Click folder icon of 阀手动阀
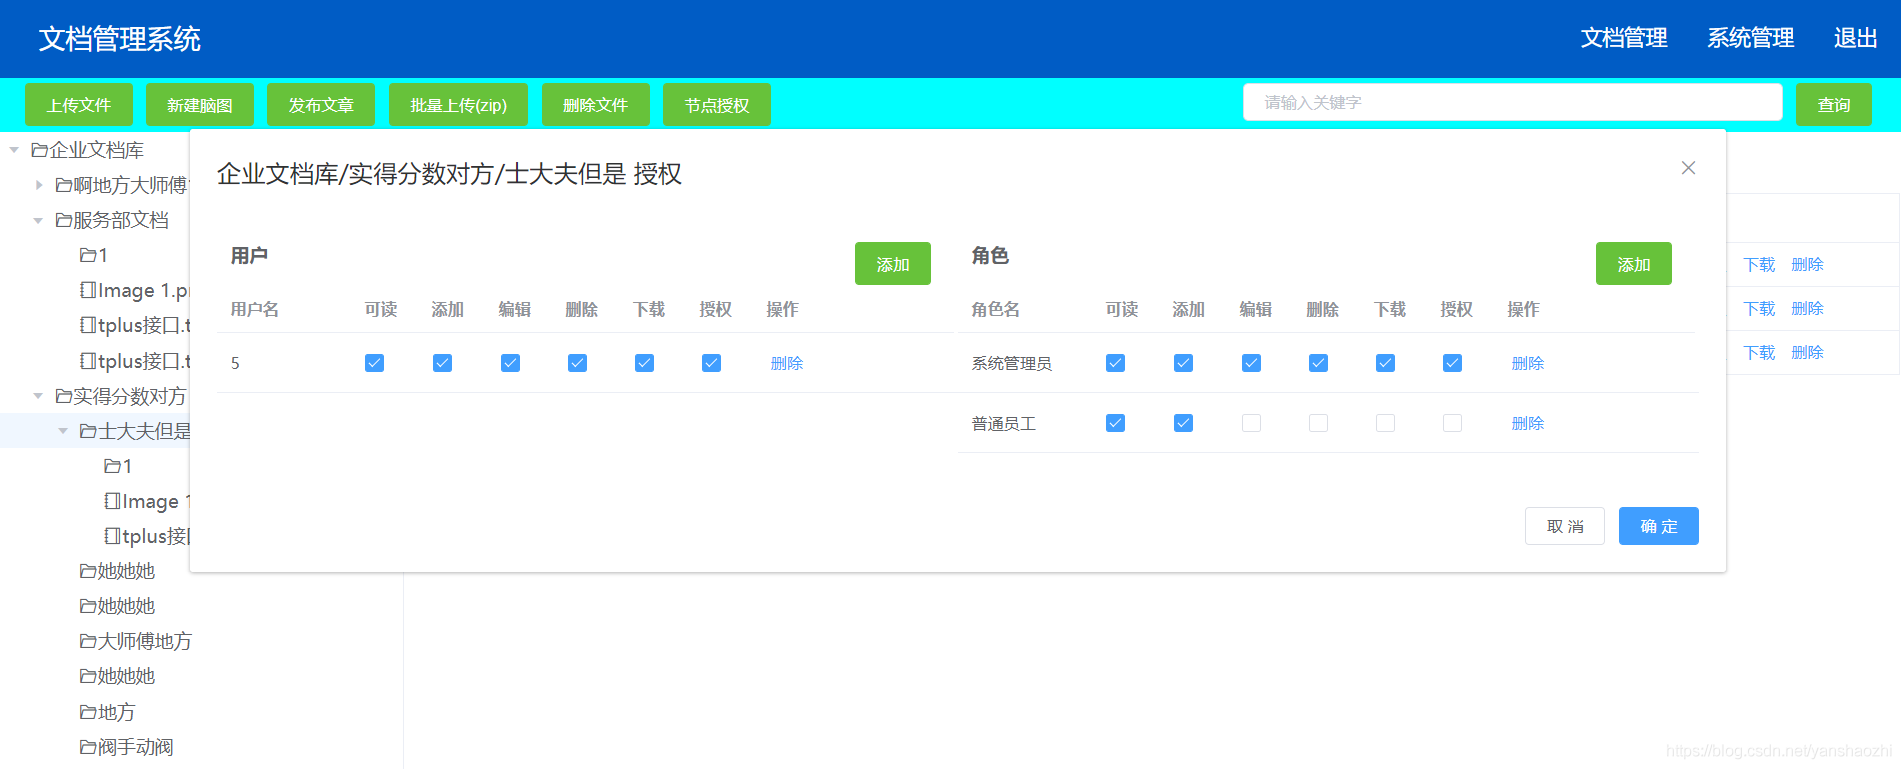The image size is (1901, 769). tap(88, 747)
